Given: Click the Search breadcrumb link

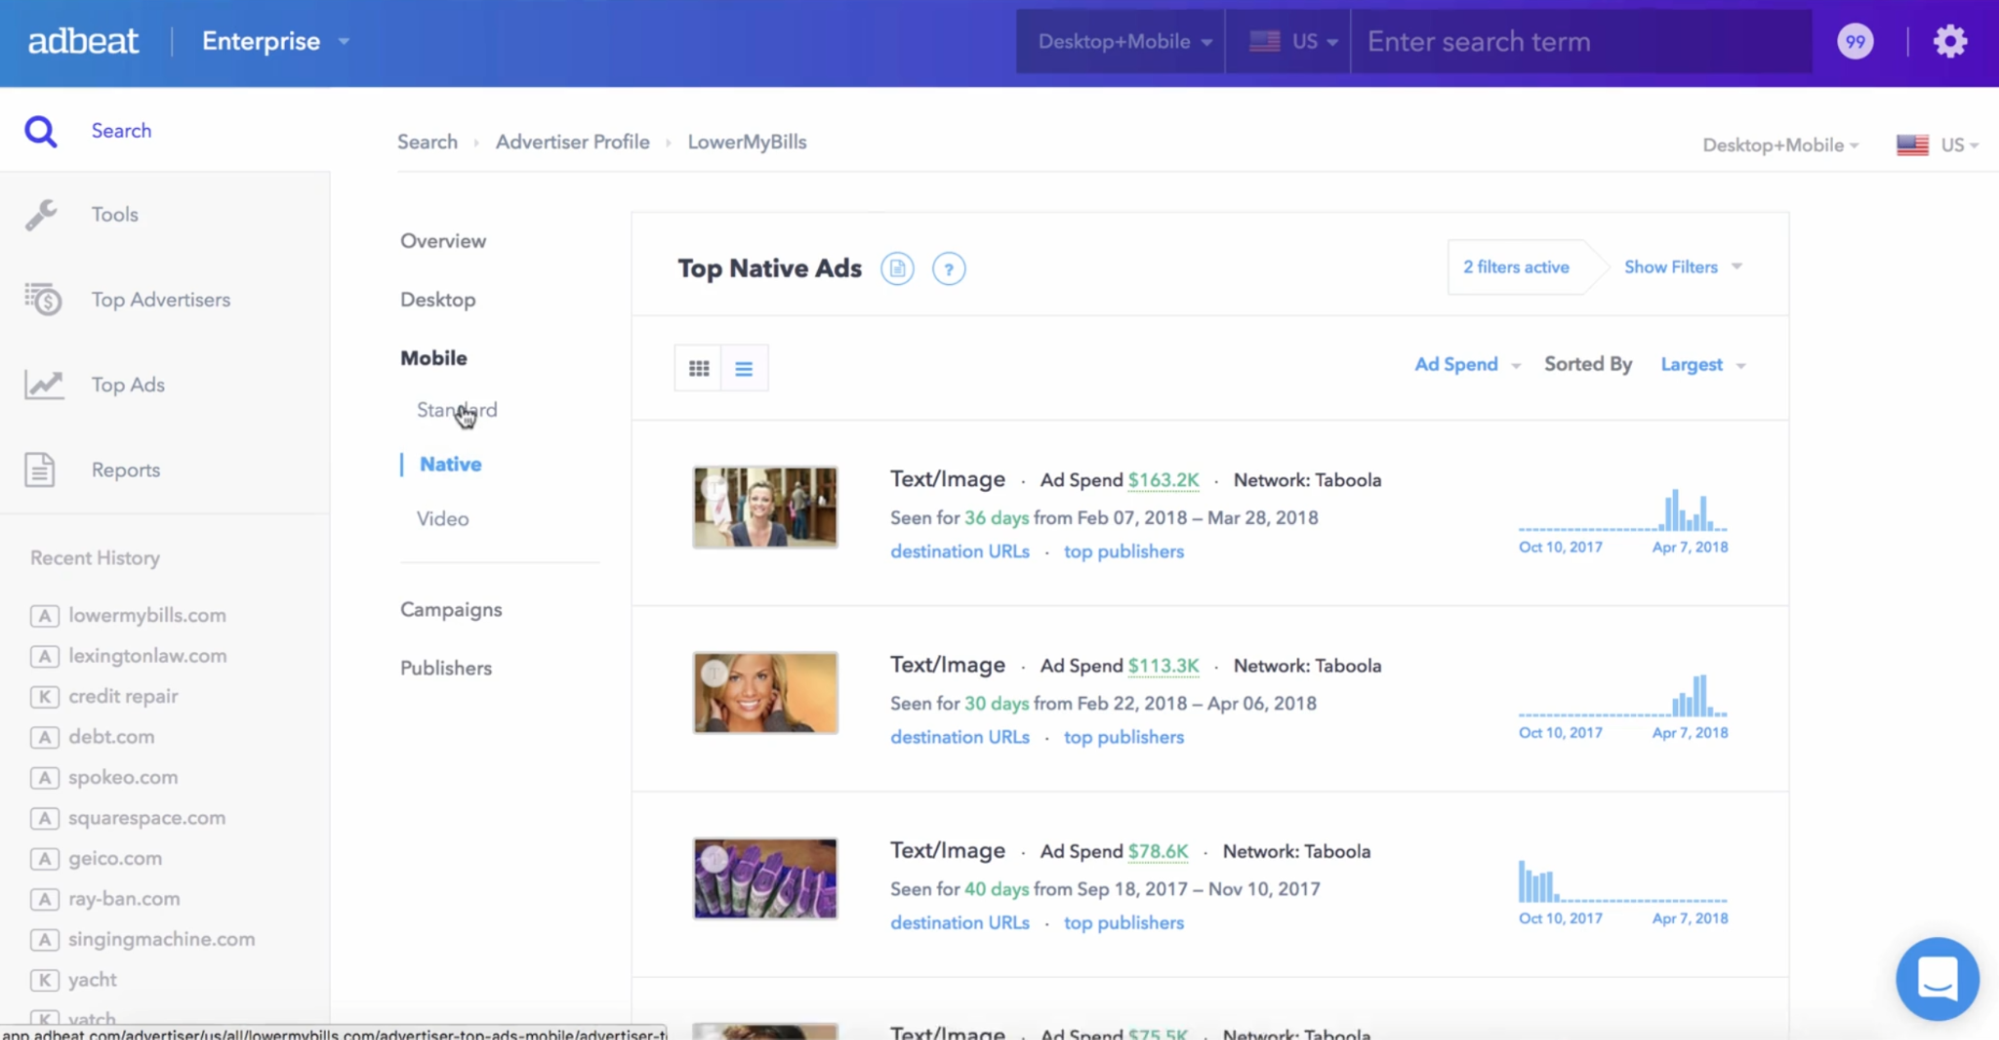Looking at the screenshot, I should pos(427,142).
